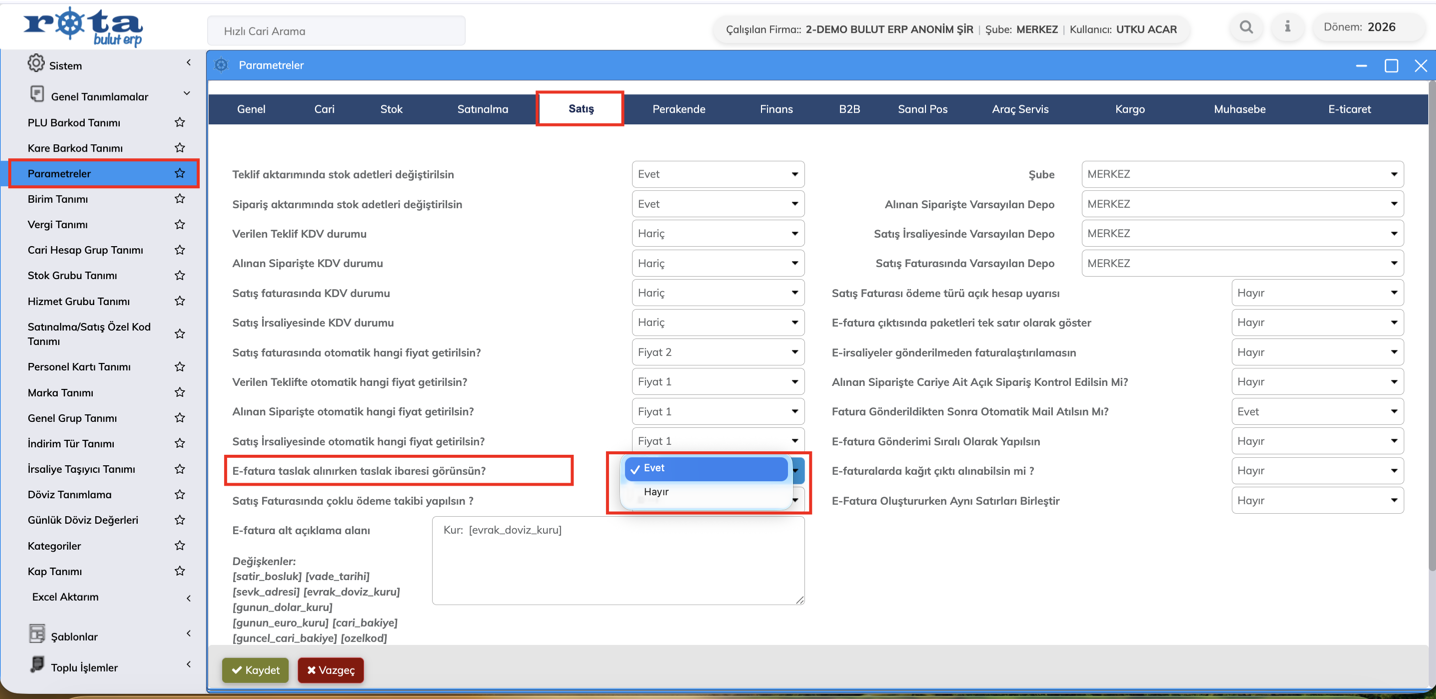Open the info icon in top bar

(1287, 28)
